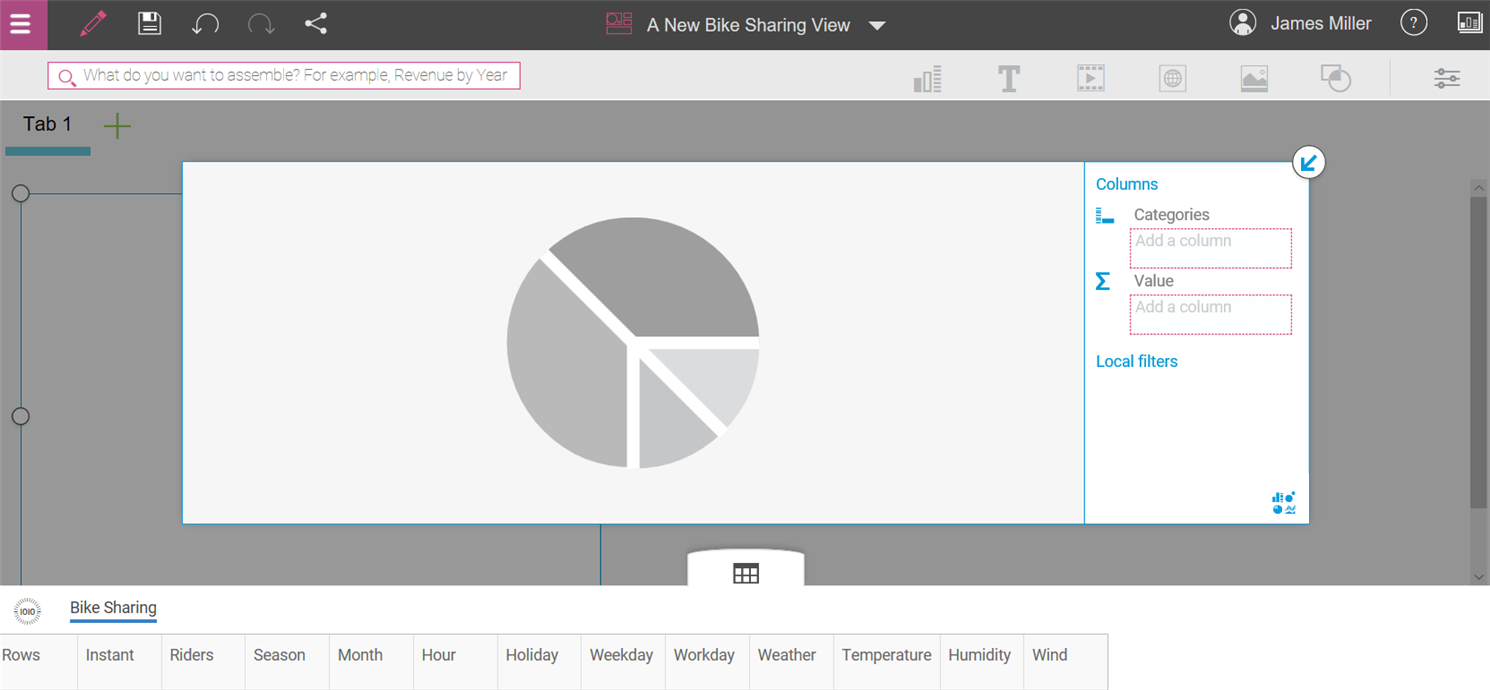Insert a text box with the T icon
The width and height of the screenshot is (1490, 690).
(x=1009, y=79)
